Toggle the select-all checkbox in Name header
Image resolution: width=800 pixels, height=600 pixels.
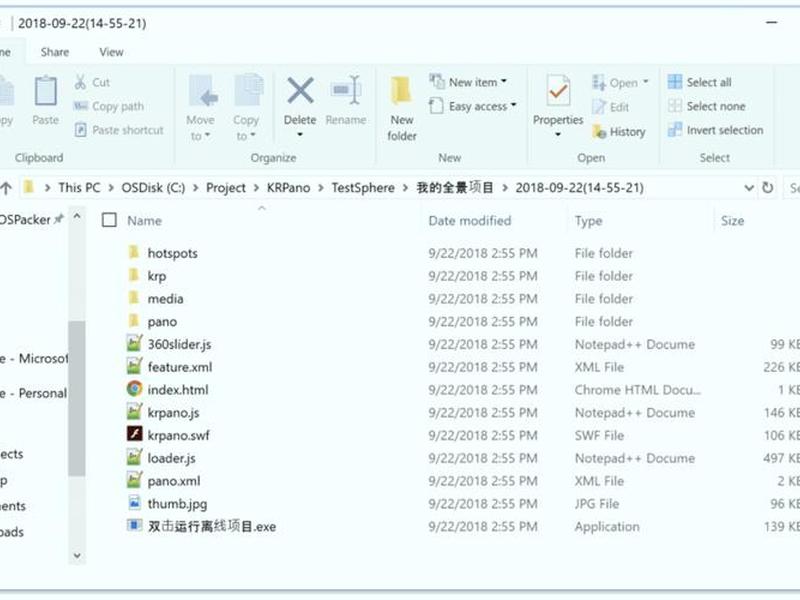point(109,220)
